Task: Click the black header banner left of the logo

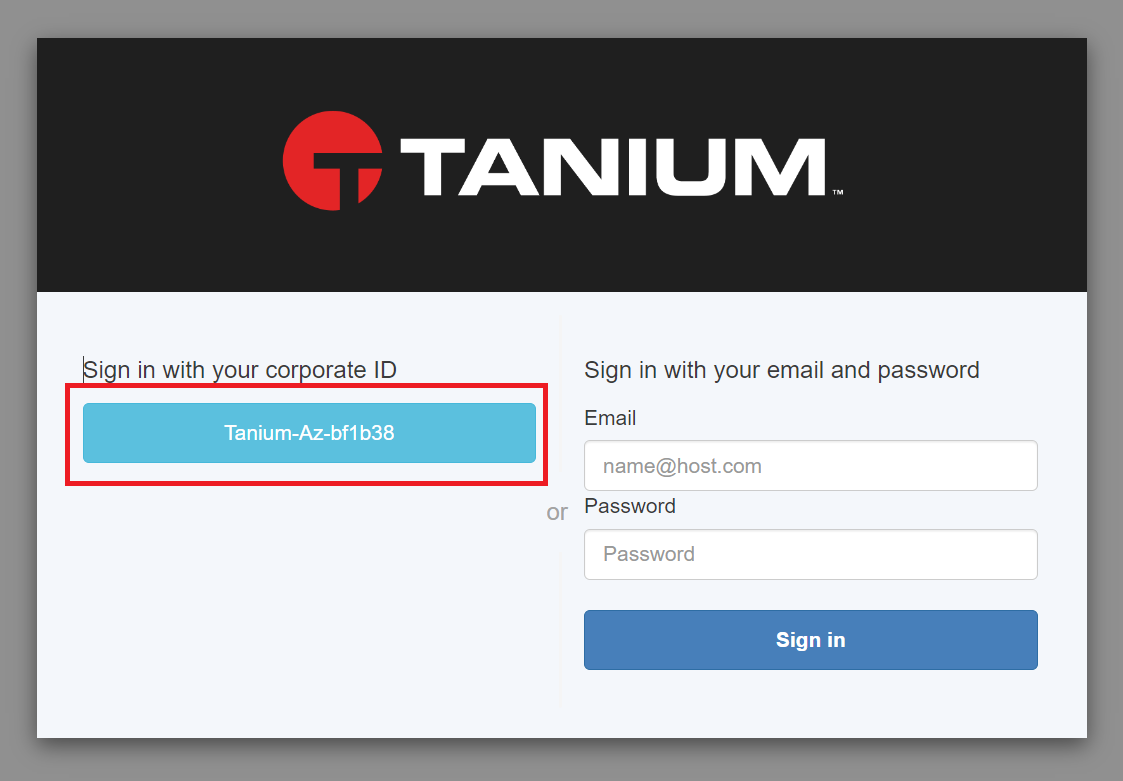Action: [x=150, y=165]
